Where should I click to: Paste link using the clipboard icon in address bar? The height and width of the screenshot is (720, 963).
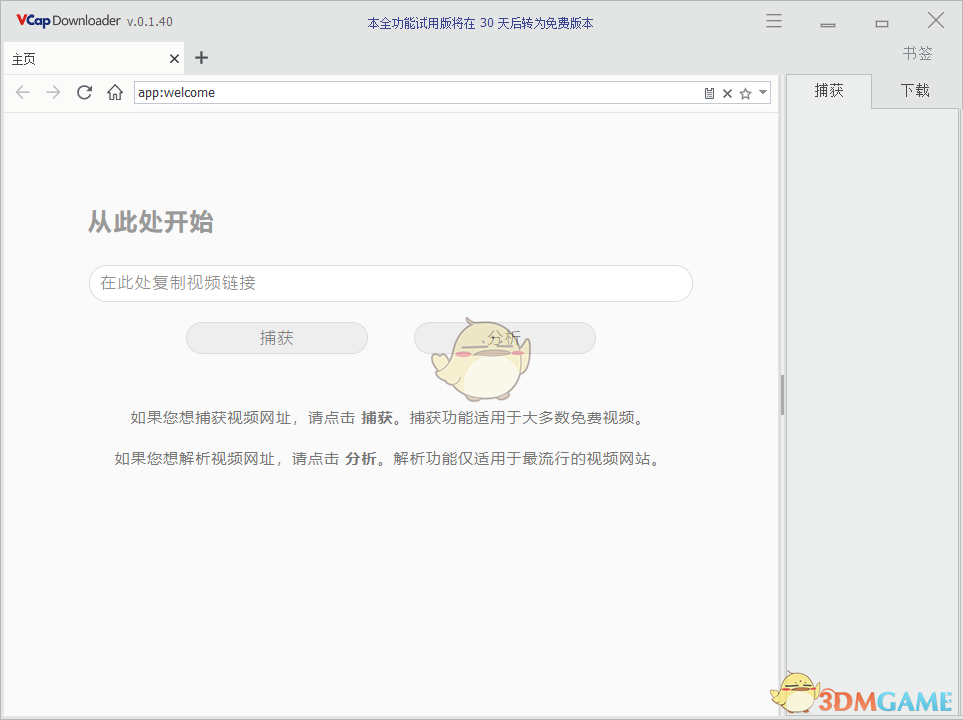pos(709,92)
